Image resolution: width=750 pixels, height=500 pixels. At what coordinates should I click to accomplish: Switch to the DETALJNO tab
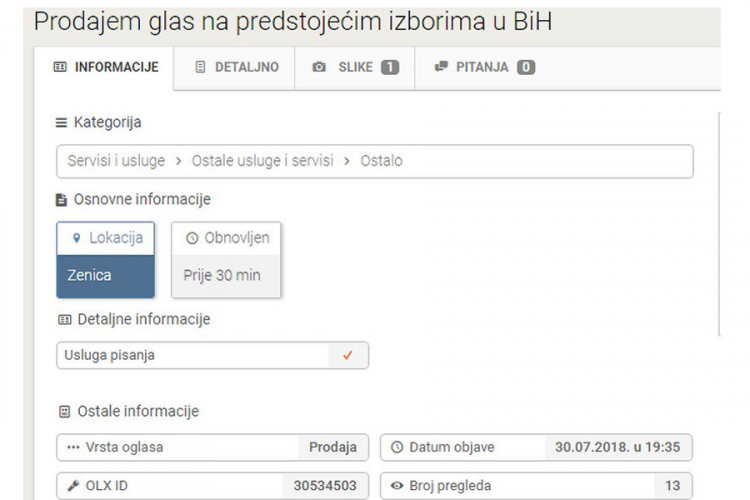(x=234, y=67)
